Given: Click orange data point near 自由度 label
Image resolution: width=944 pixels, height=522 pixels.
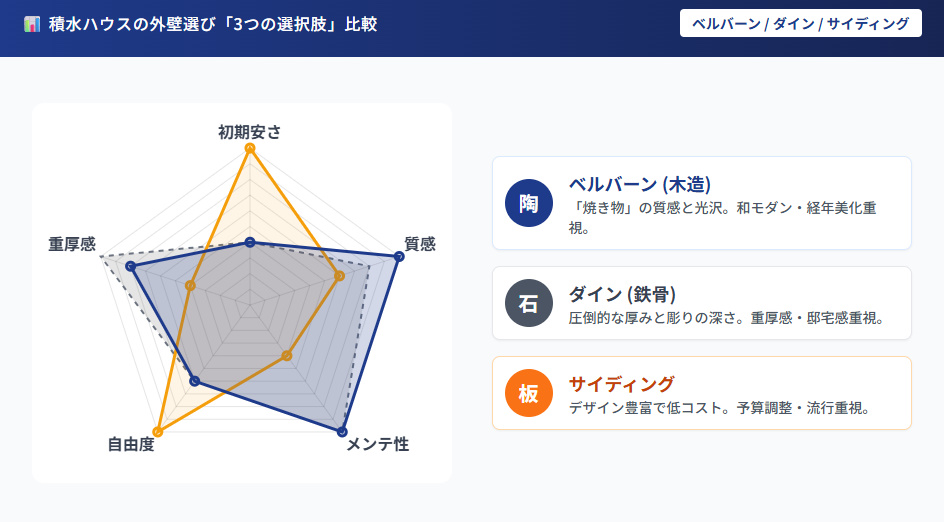Looking at the screenshot, I should (x=158, y=432).
